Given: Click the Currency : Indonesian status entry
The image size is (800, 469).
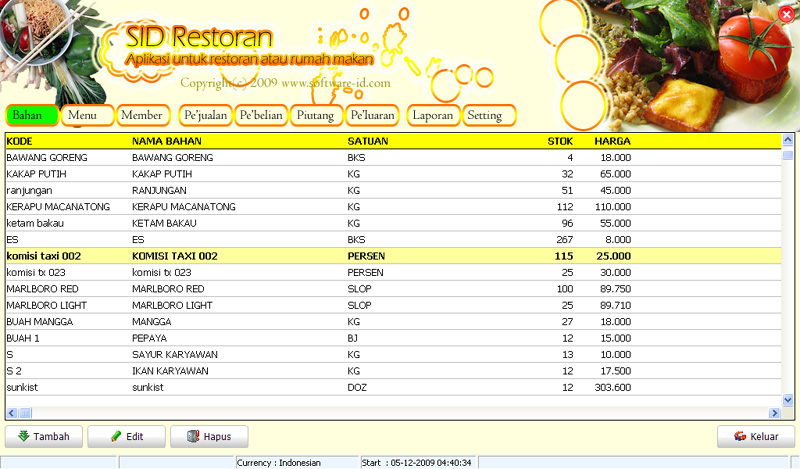Looking at the screenshot, I should [x=279, y=463].
